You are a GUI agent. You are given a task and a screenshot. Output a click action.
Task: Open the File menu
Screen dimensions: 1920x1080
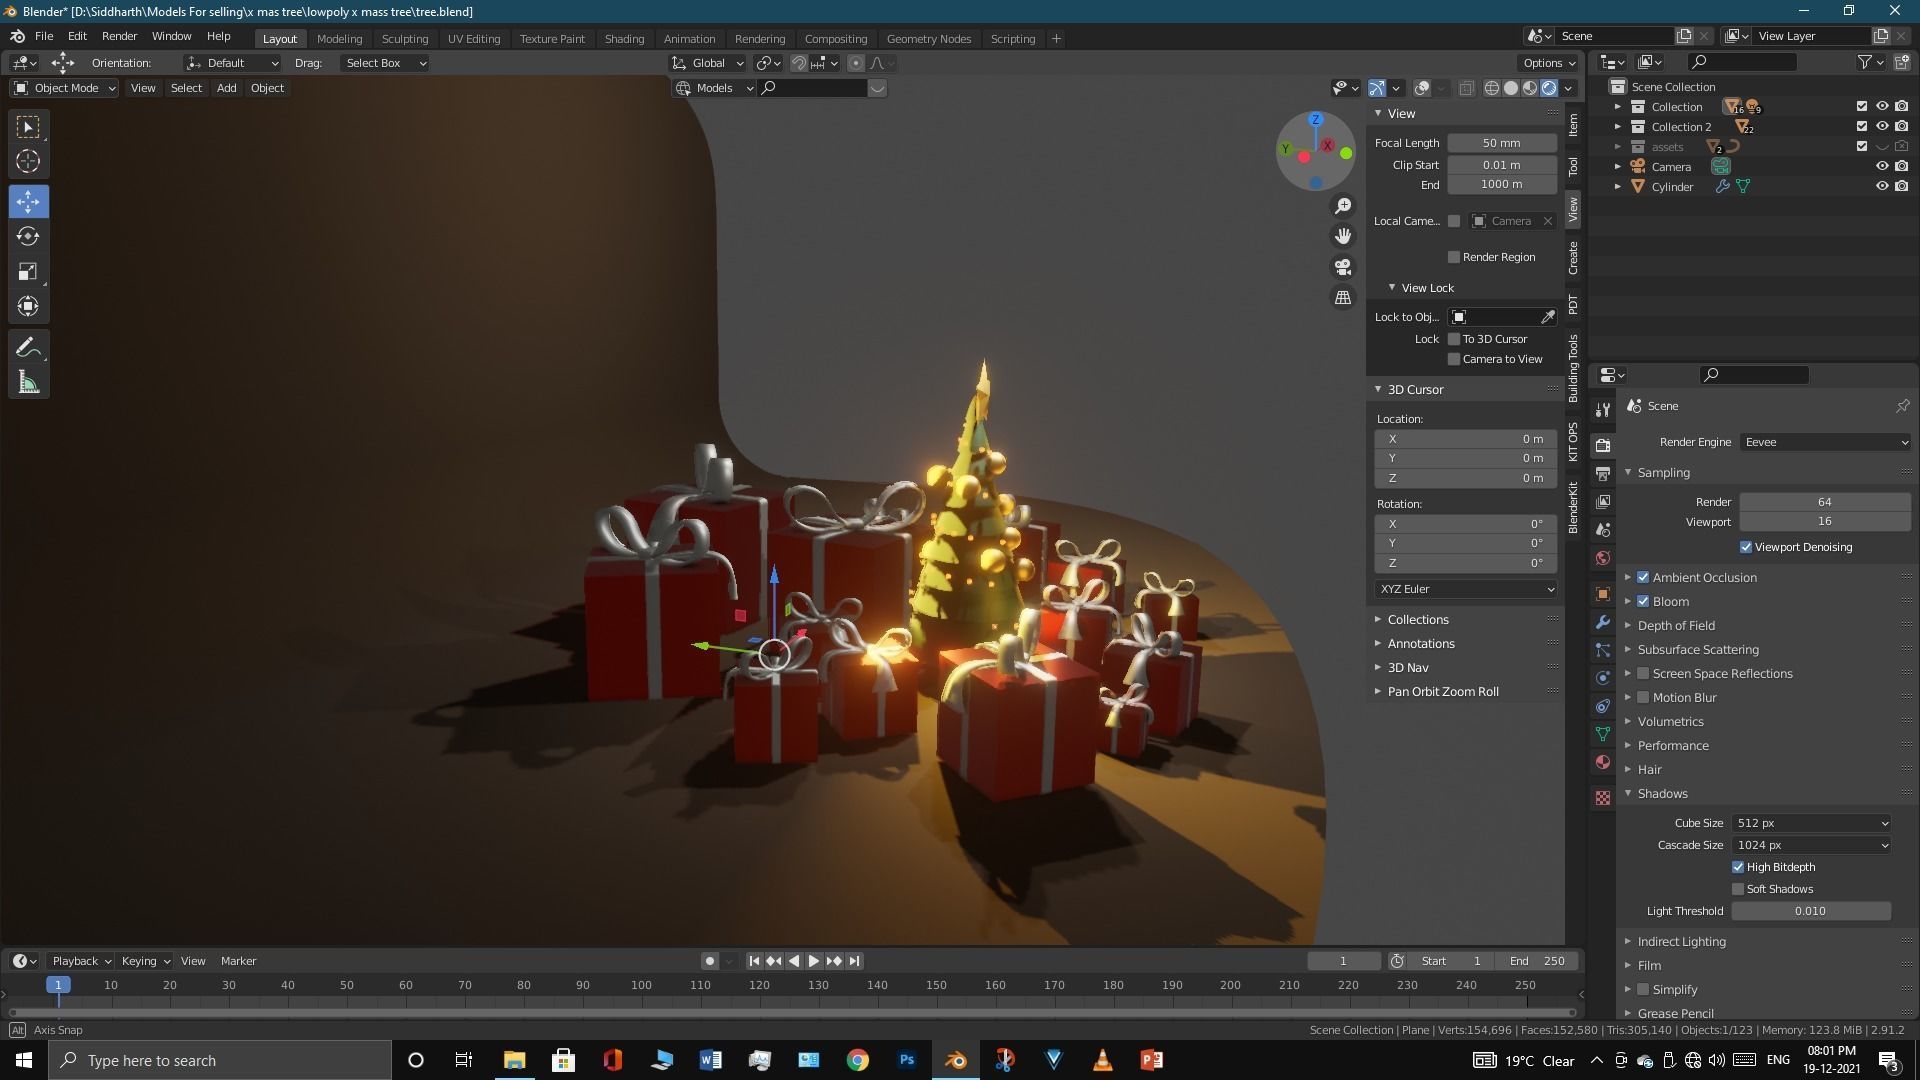44,36
